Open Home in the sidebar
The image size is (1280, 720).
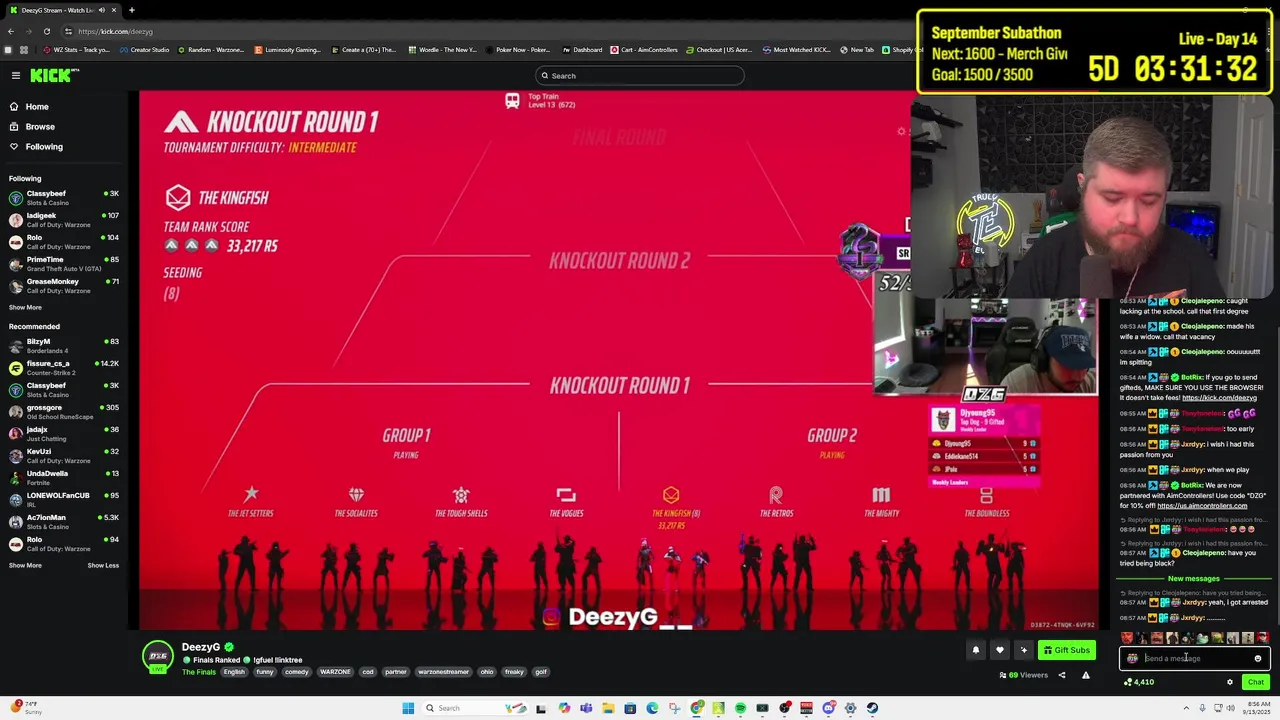tap(37, 106)
